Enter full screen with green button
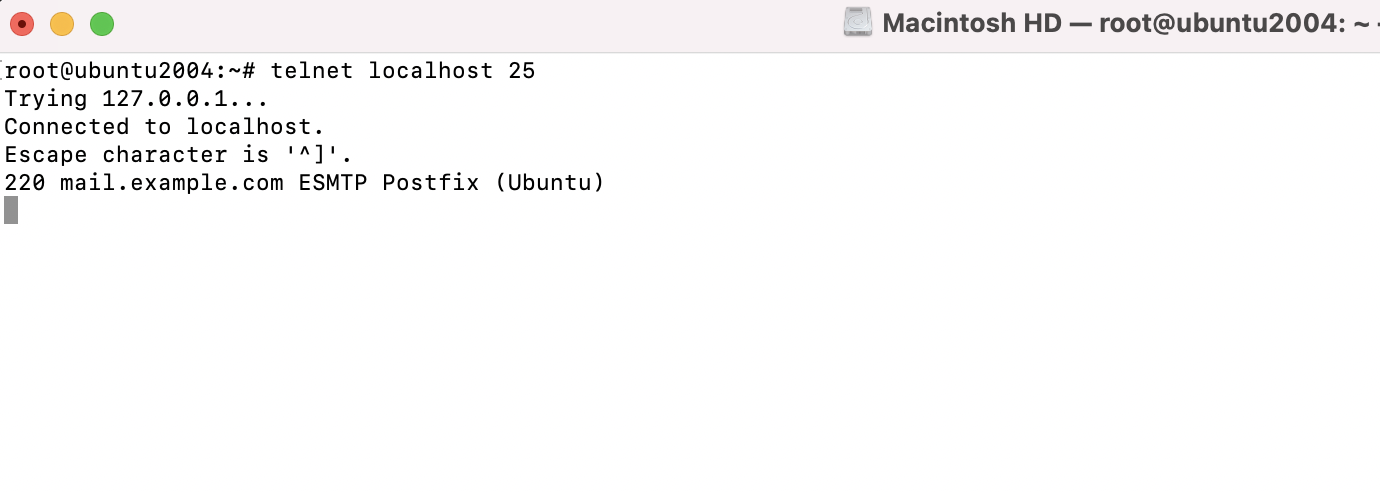The image size is (1380, 492). 102,24
